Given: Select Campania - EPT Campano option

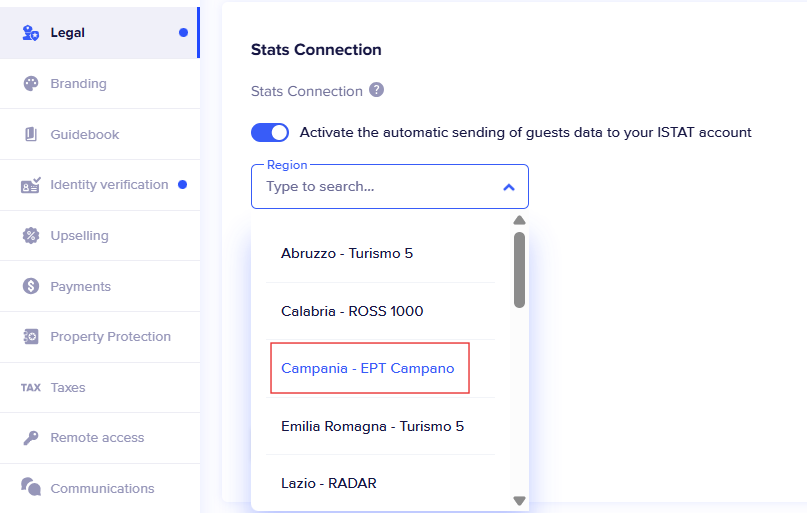Looking at the screenshot, I should (x=368, y=368).
